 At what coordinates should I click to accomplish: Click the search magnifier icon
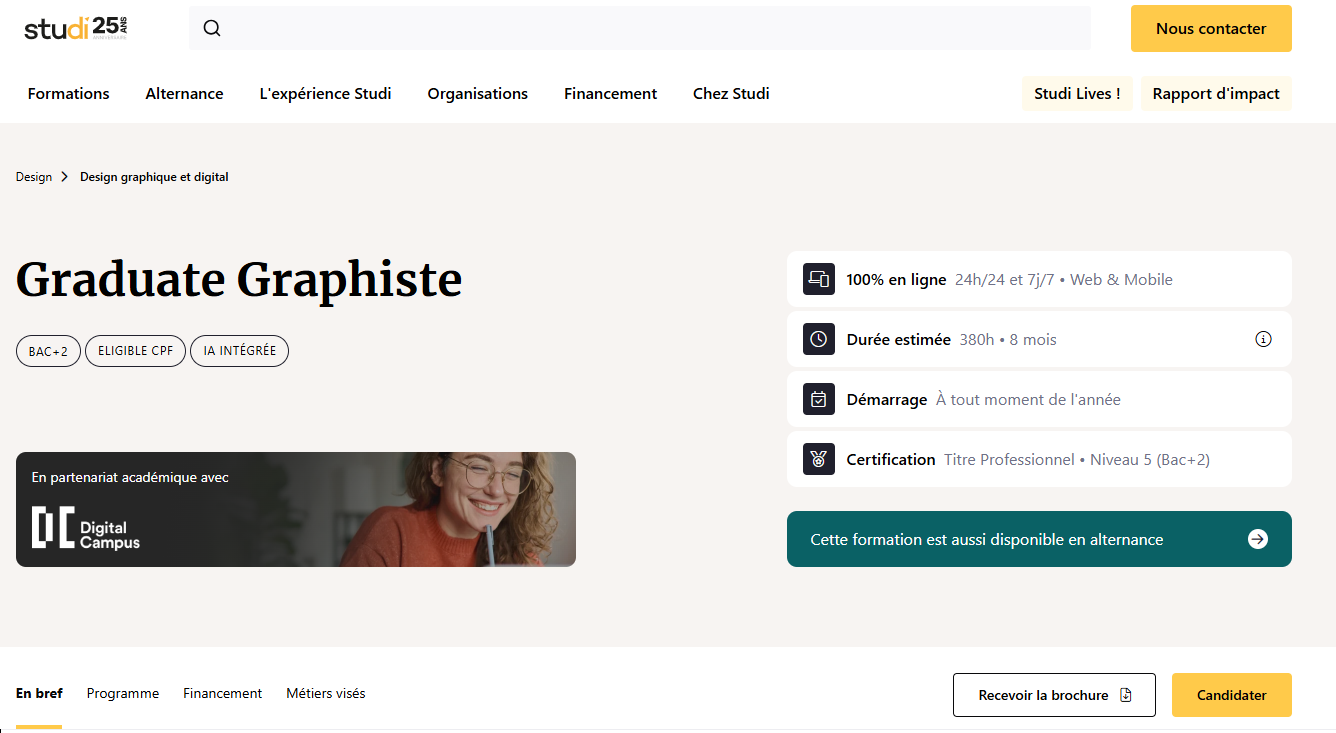pyautogui.click(x=212, y=28)
